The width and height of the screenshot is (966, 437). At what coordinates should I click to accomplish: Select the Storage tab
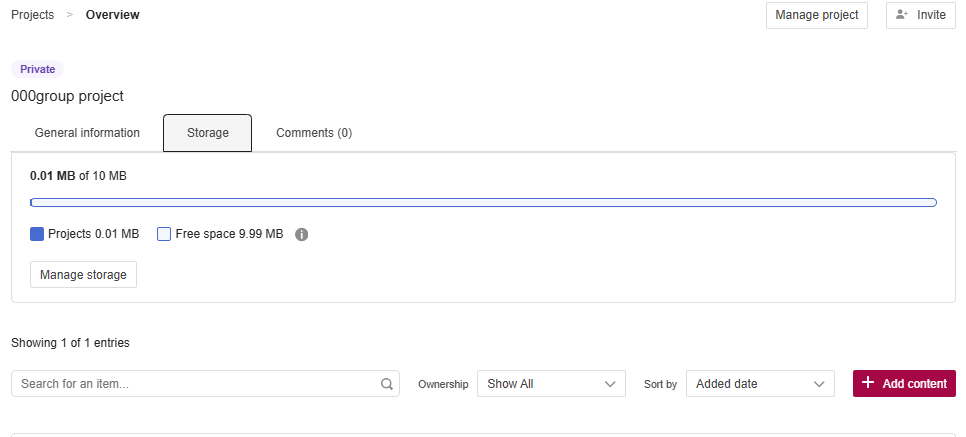click(208, 133)
